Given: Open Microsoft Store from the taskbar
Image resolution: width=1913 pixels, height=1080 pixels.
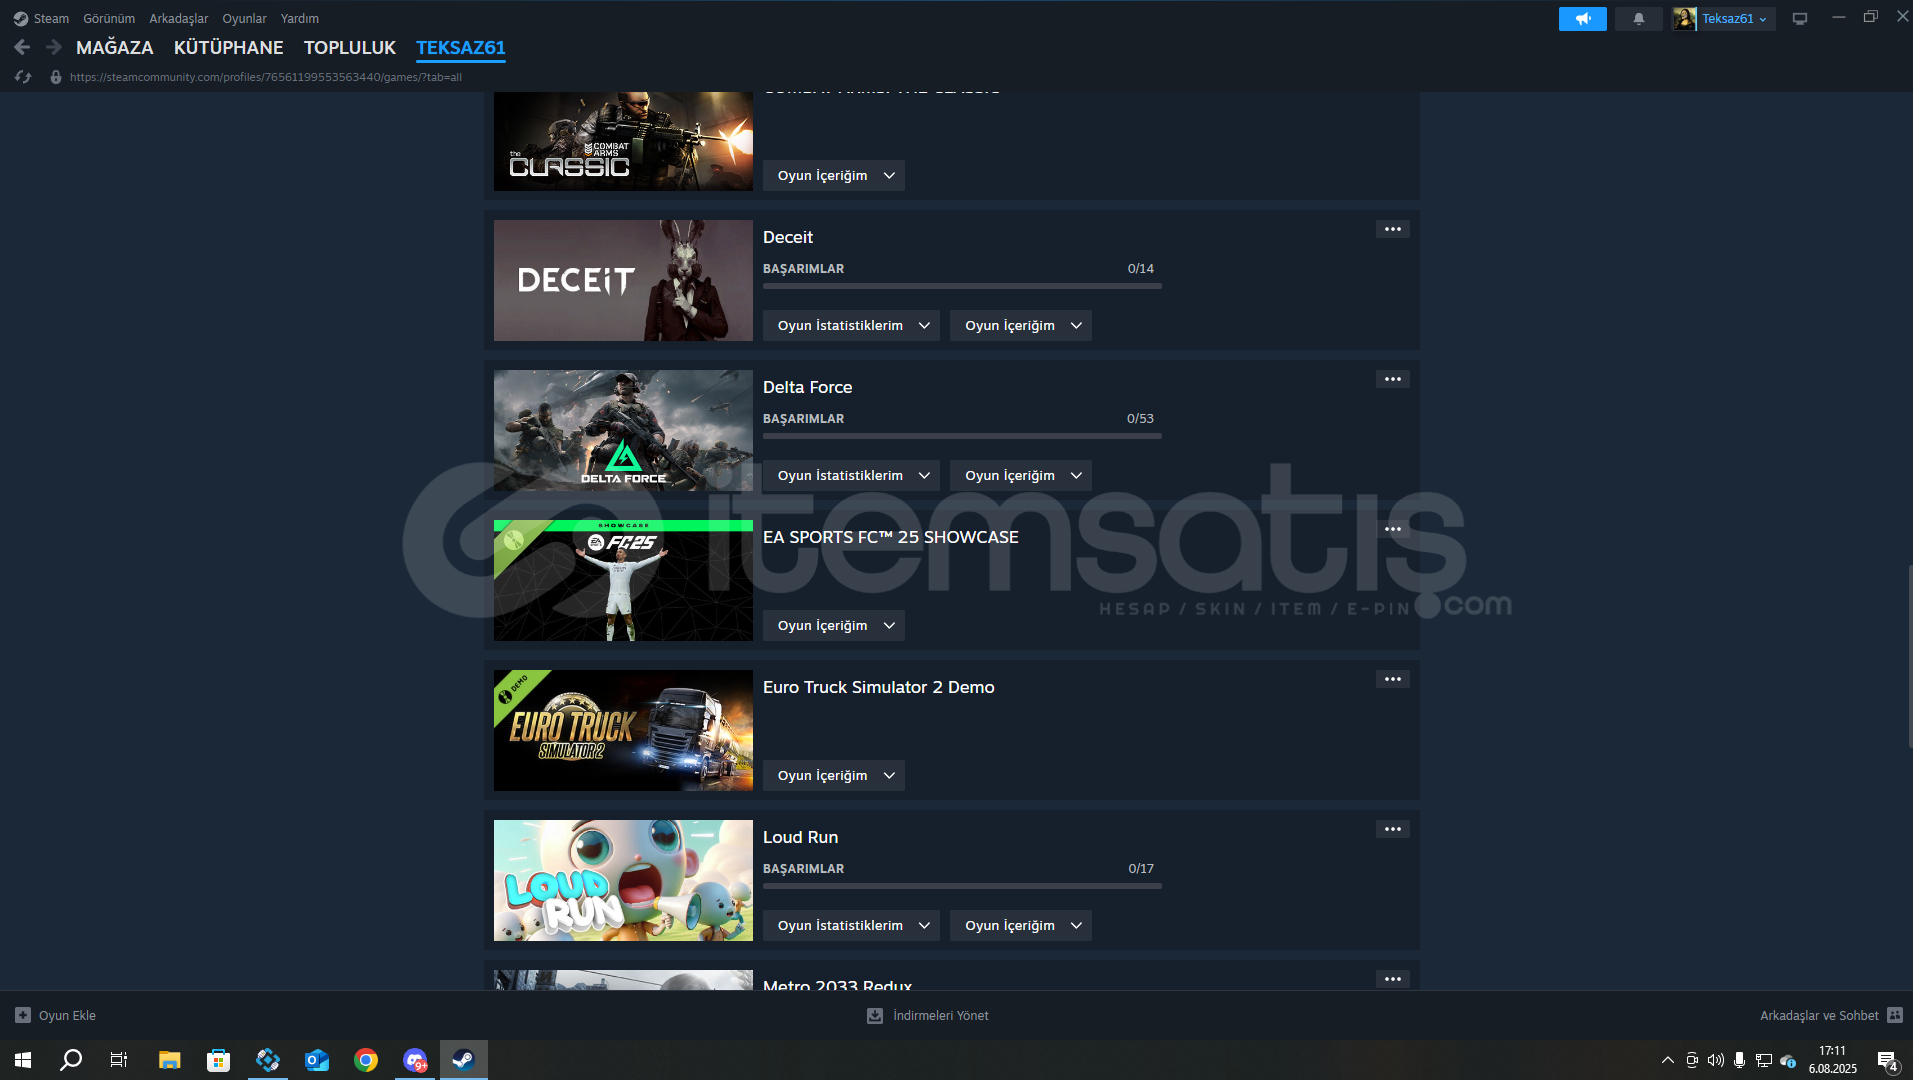Looking at the screenshot, I should point(218,1060).
